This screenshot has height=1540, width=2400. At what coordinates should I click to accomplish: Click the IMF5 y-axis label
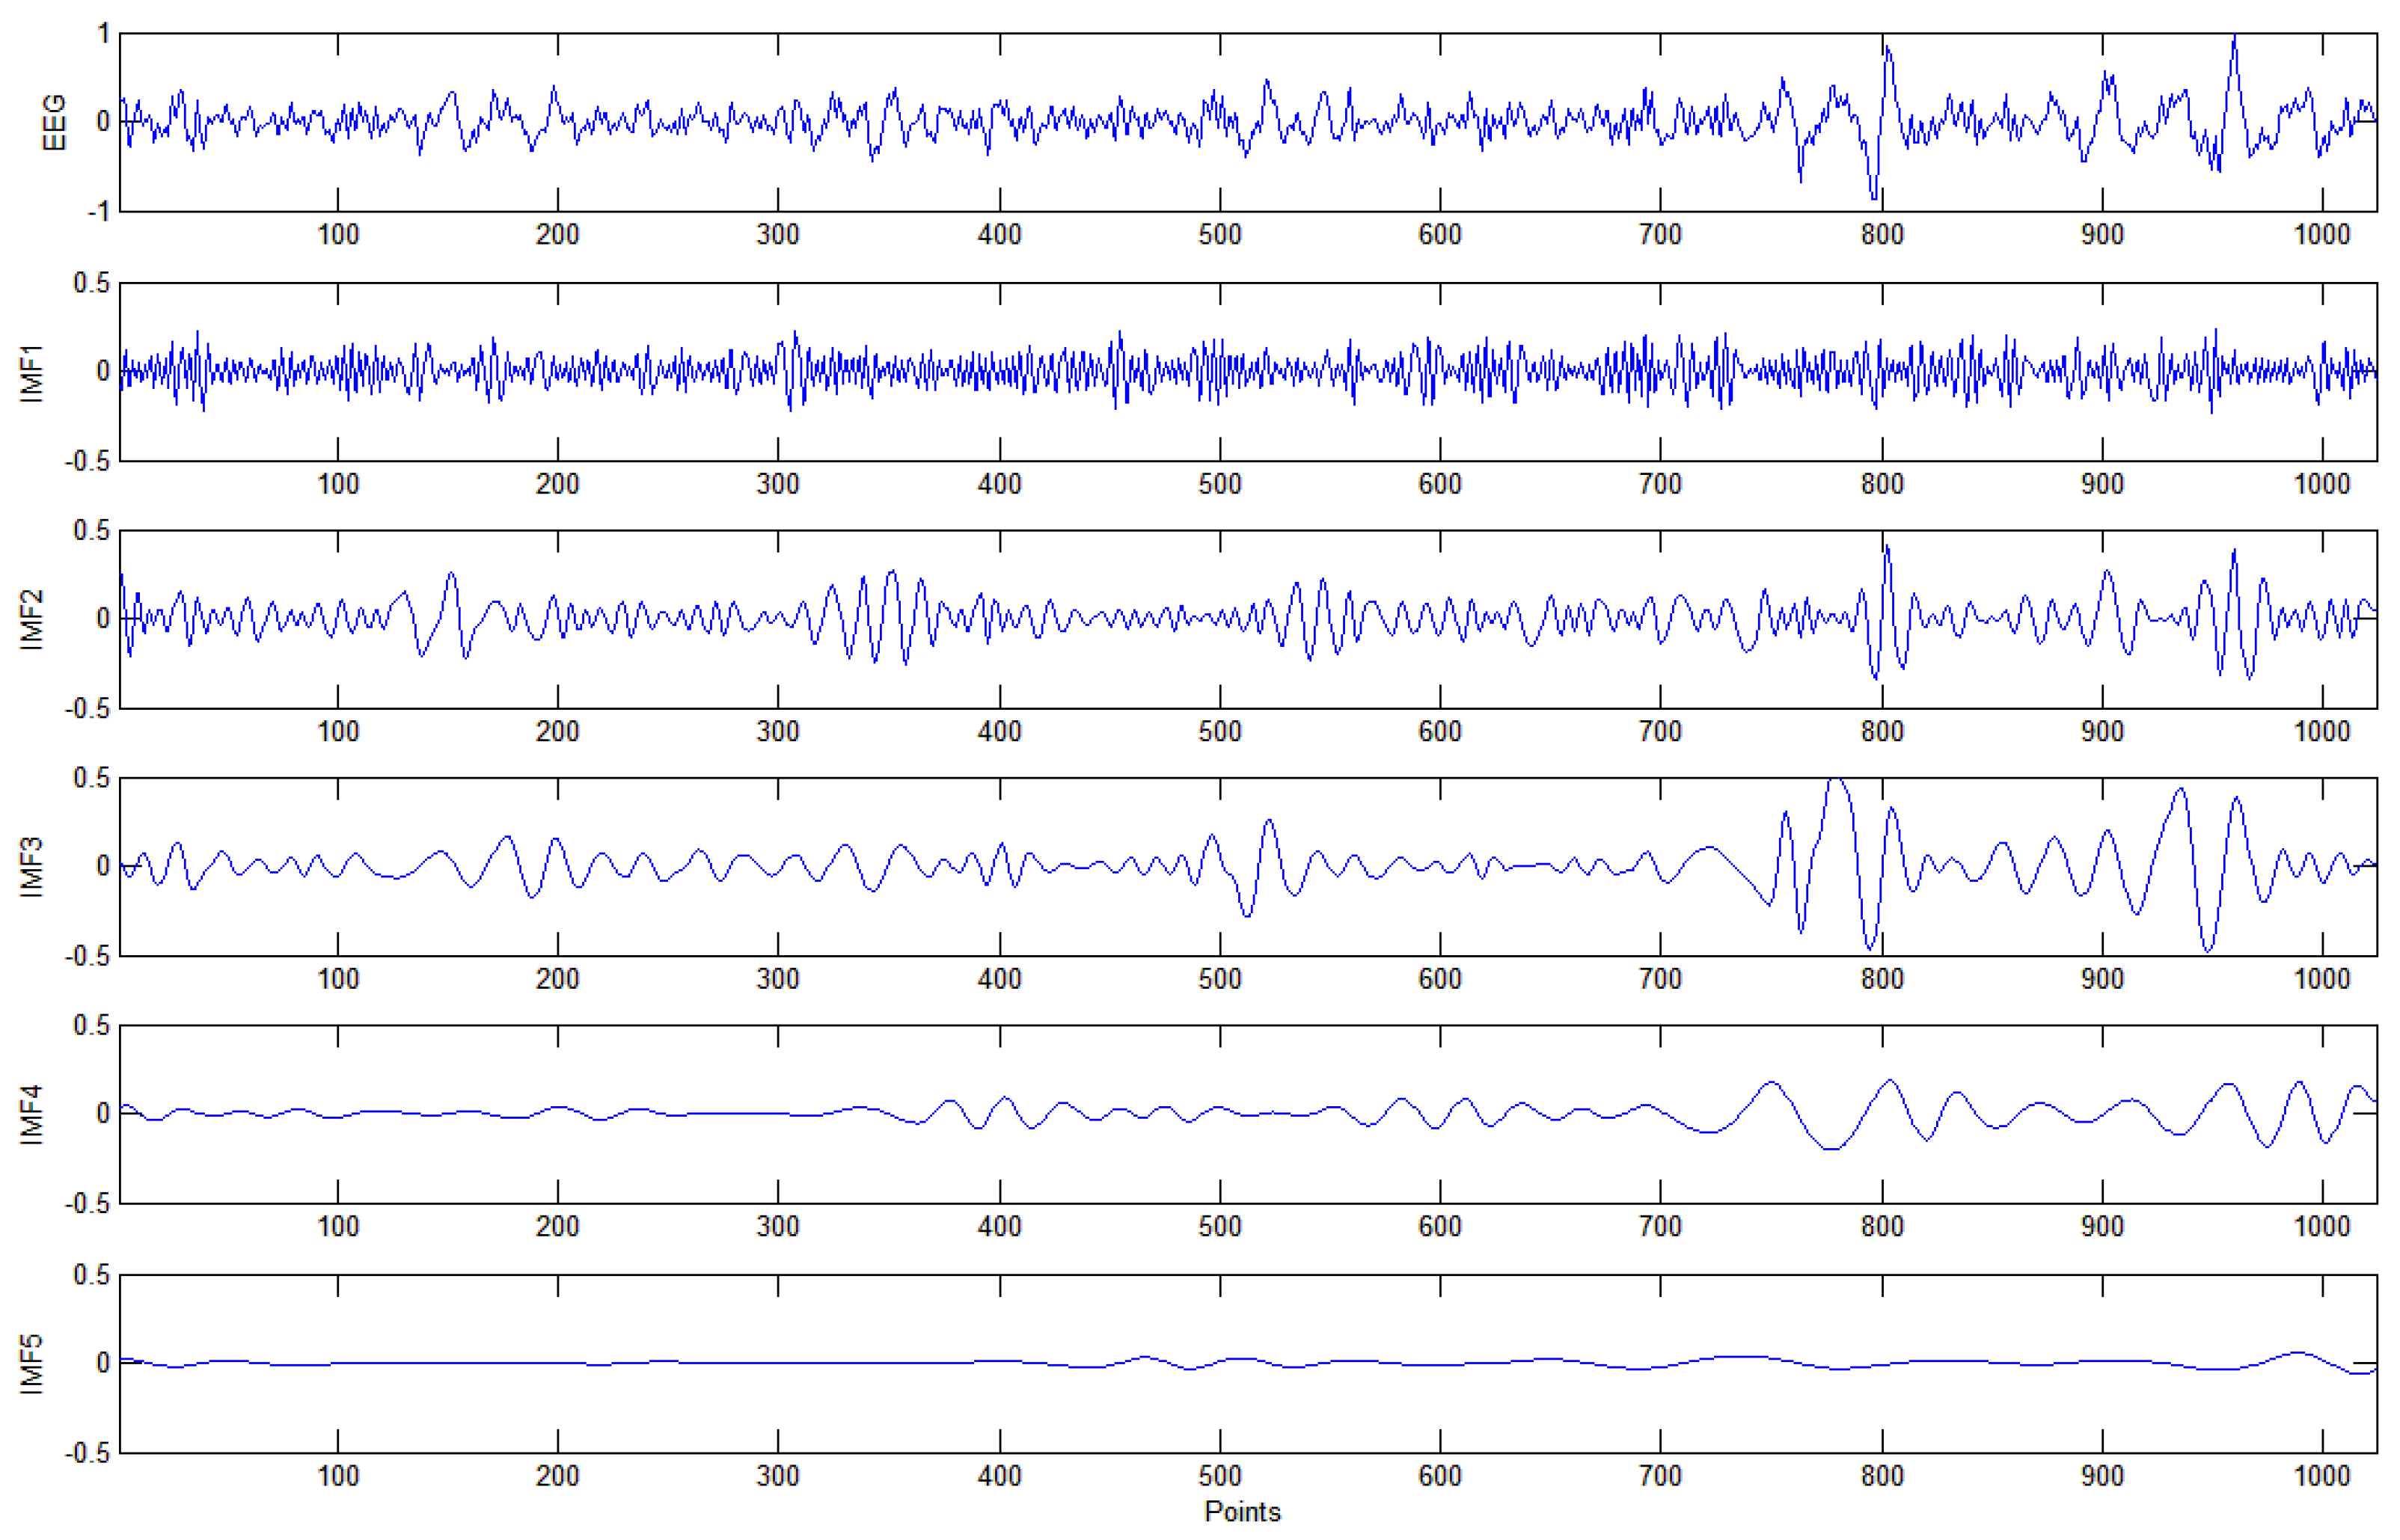pos(32,1363)
